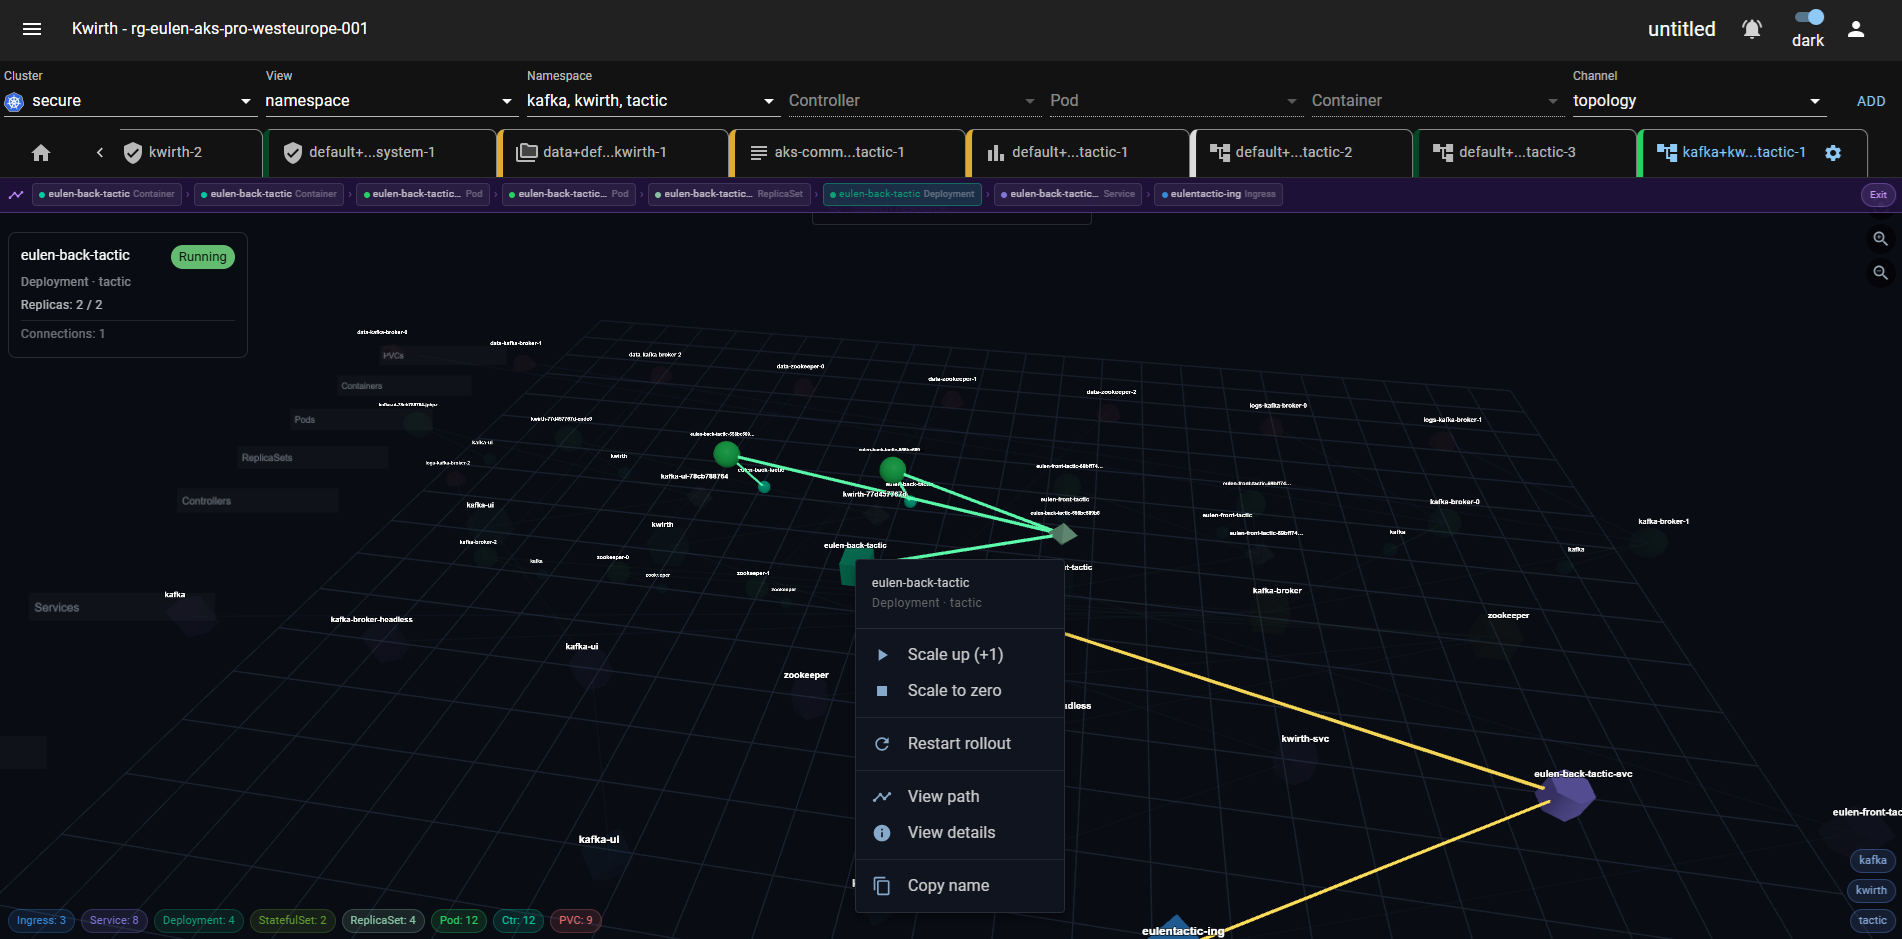Click the 'Replicas: 2 / 2' text

[x=62, y=305]
